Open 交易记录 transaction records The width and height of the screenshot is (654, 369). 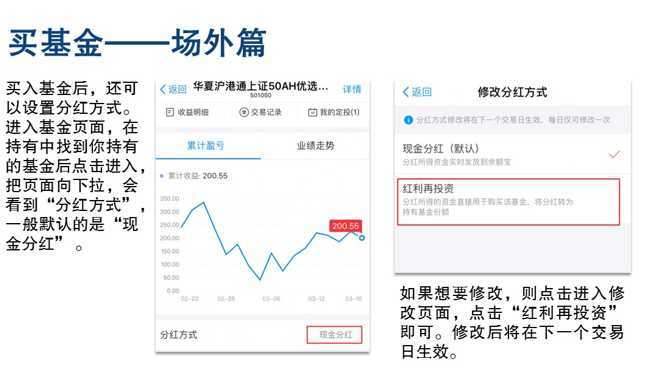[x=260, y=112]
